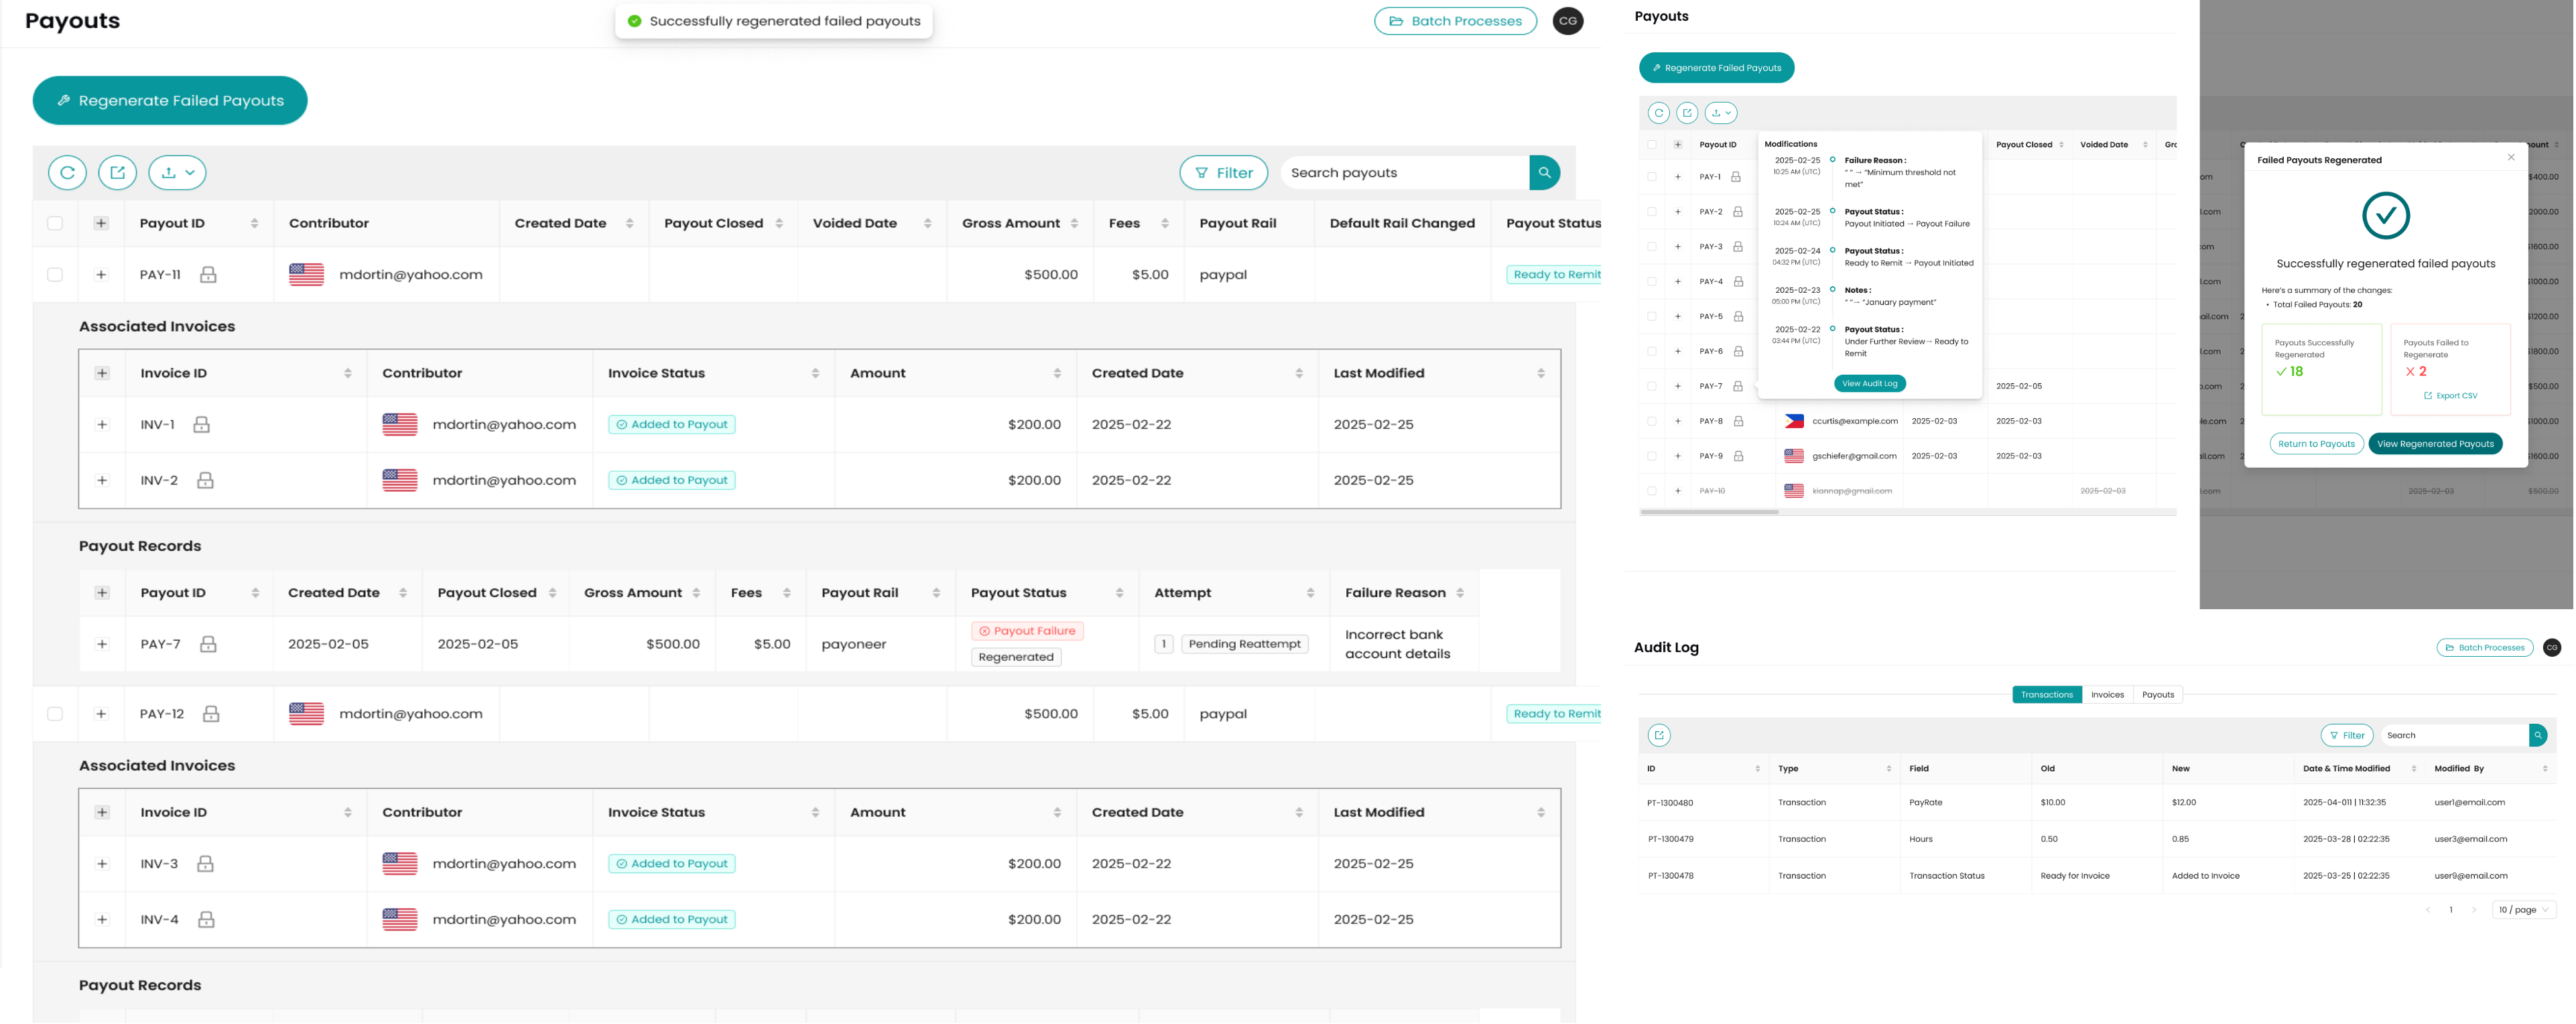Click lock icon beside PAY-9 in small Payouts list
2576x1024 pixels.
coord(1738,456)
